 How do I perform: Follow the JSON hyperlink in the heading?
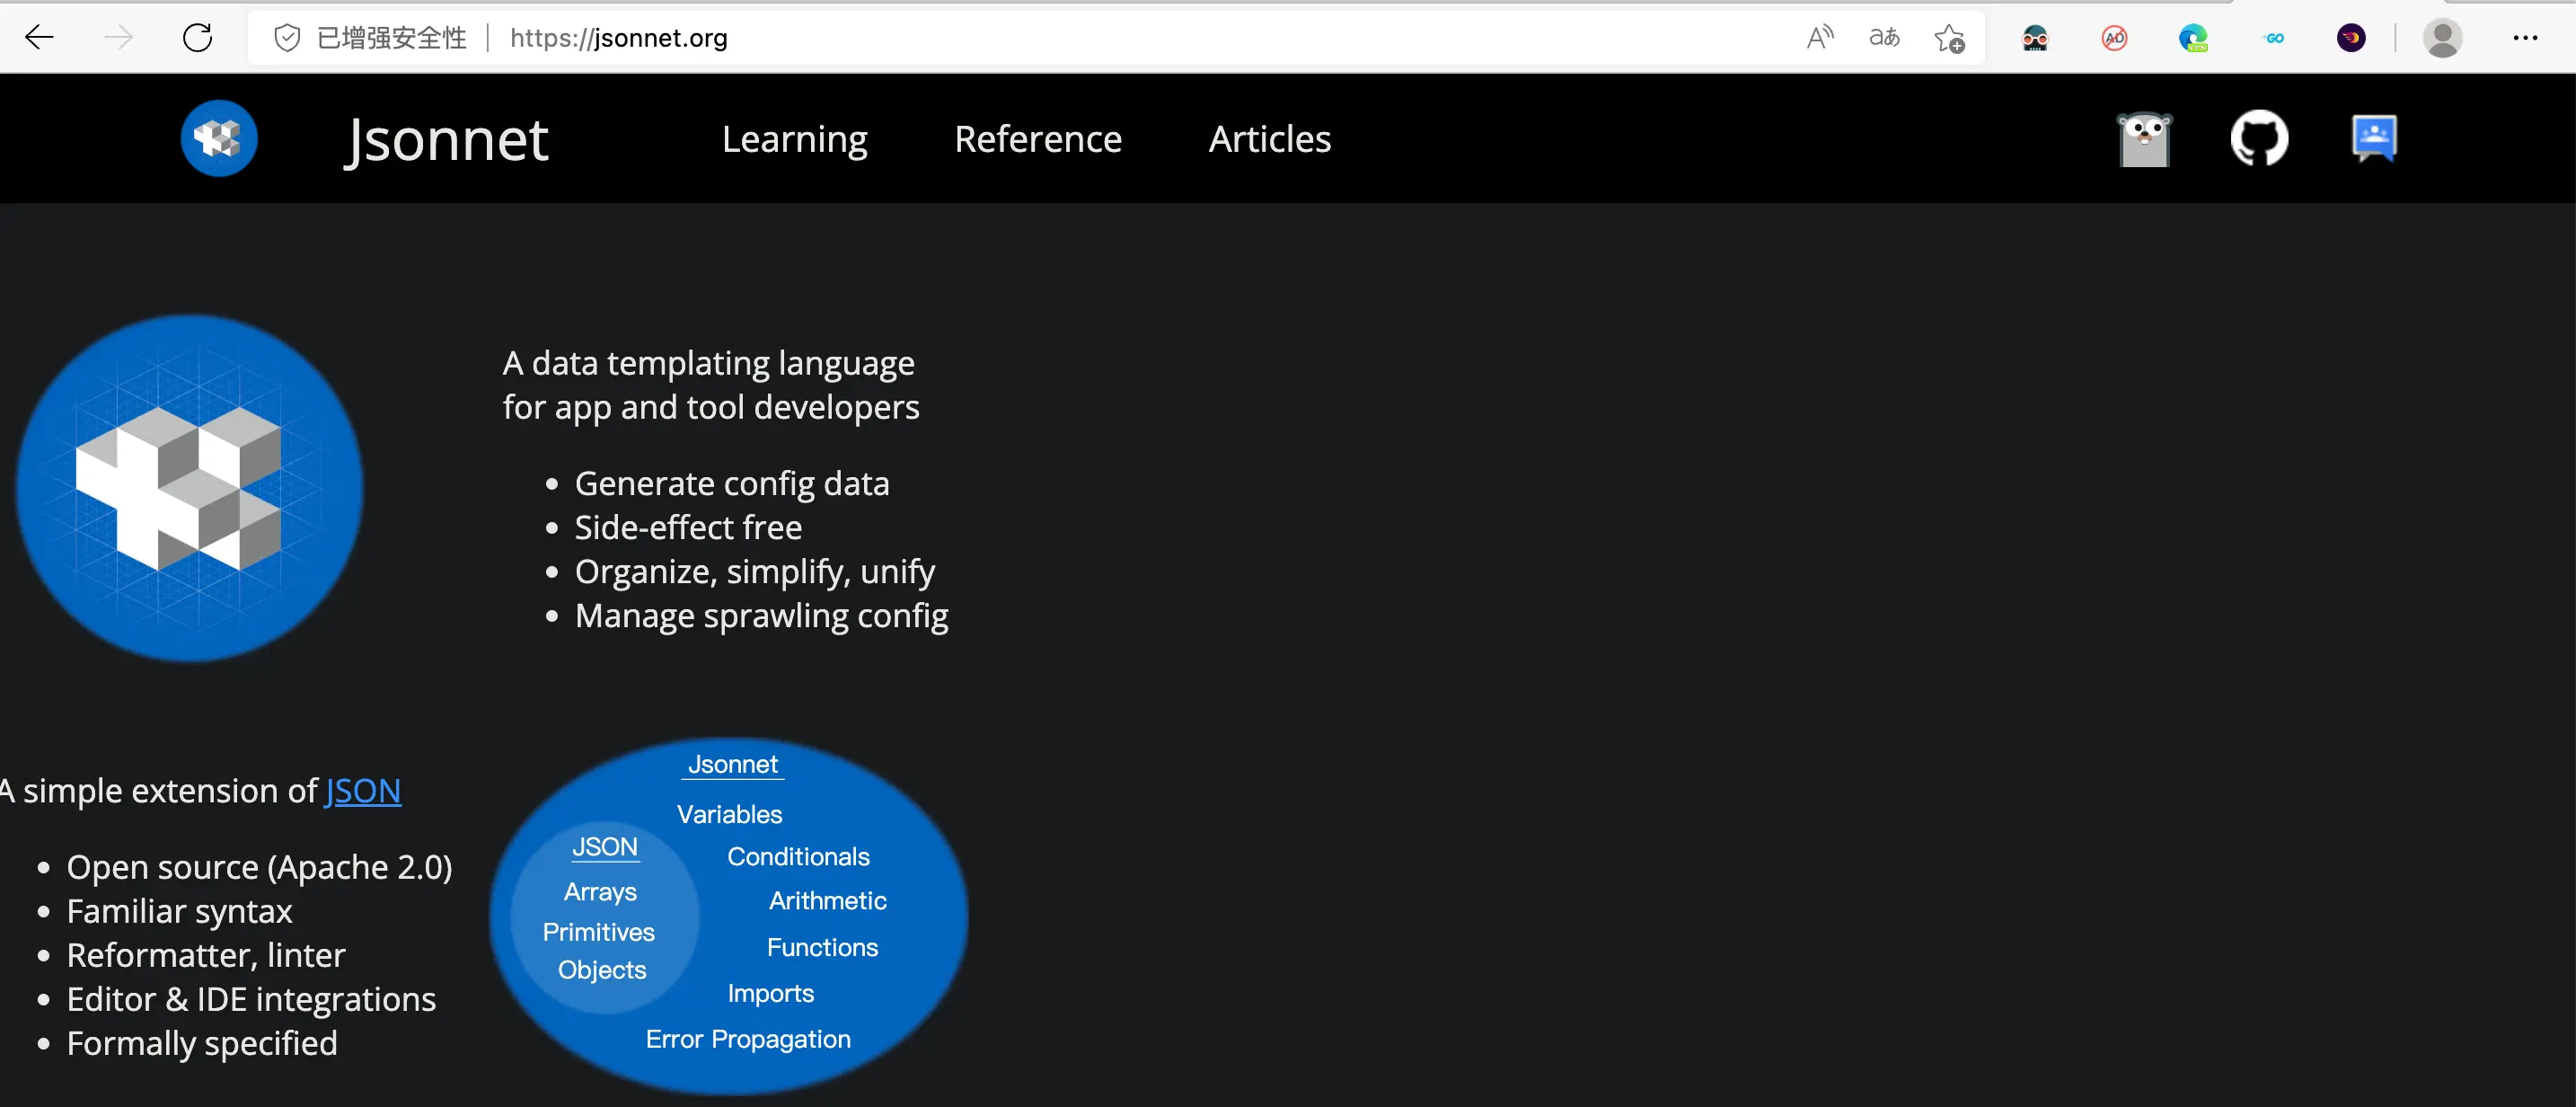click(363, 790)
